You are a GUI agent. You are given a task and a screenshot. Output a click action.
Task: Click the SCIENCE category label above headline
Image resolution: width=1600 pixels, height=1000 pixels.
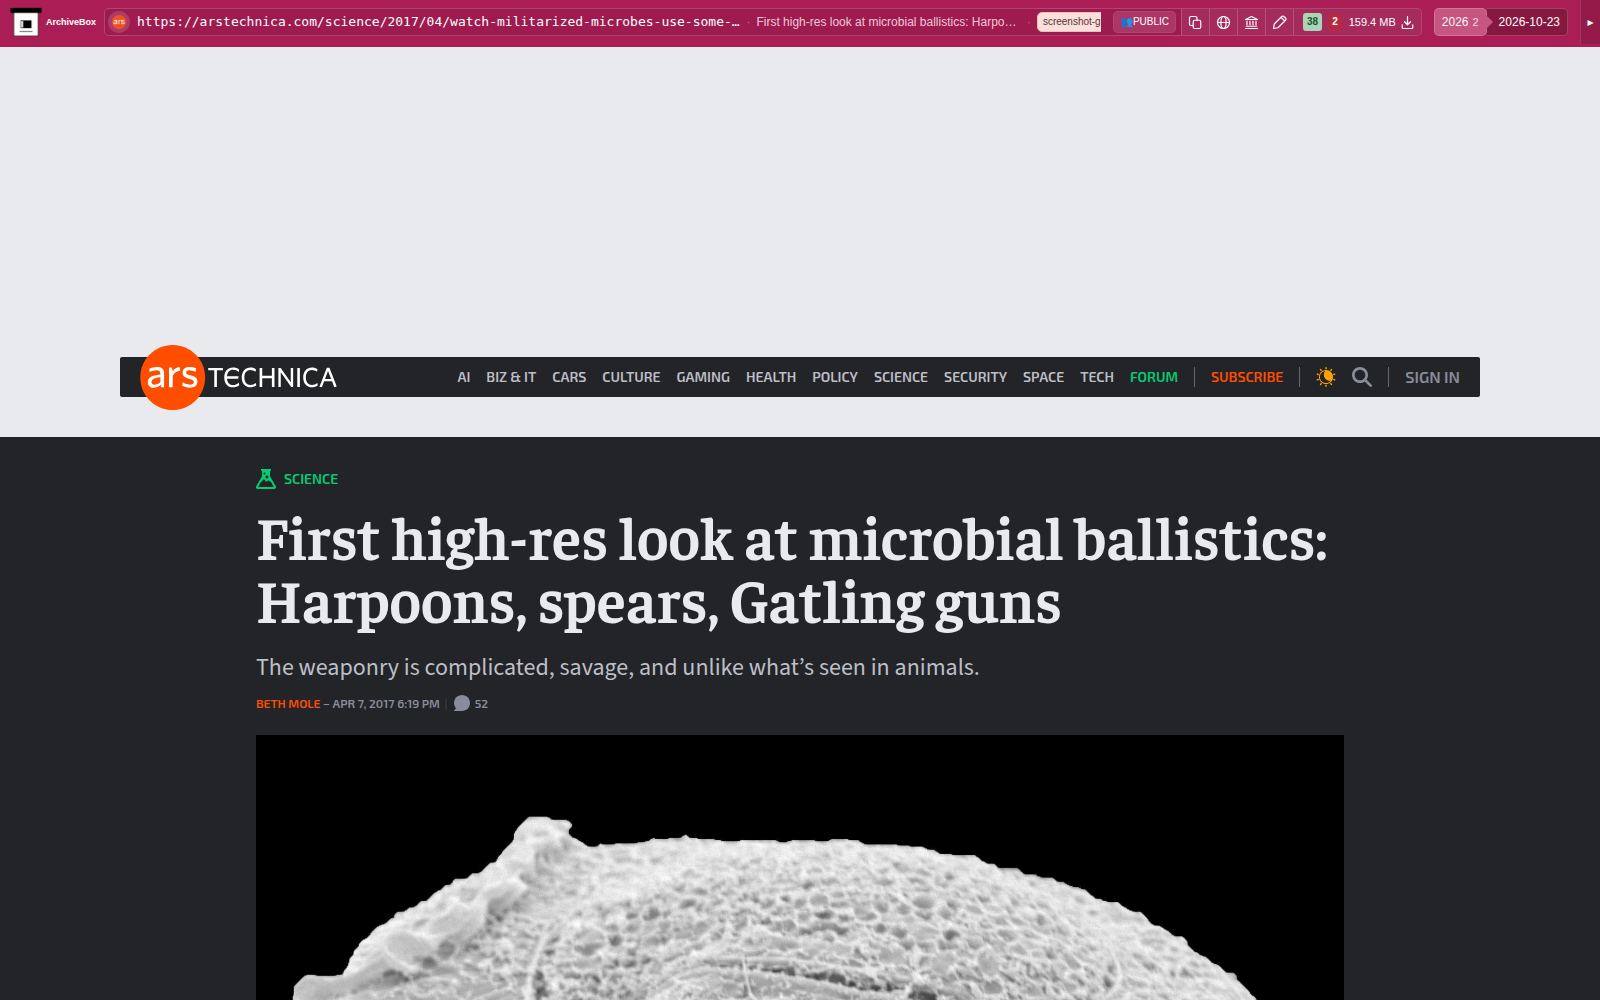tap(311, 479)
